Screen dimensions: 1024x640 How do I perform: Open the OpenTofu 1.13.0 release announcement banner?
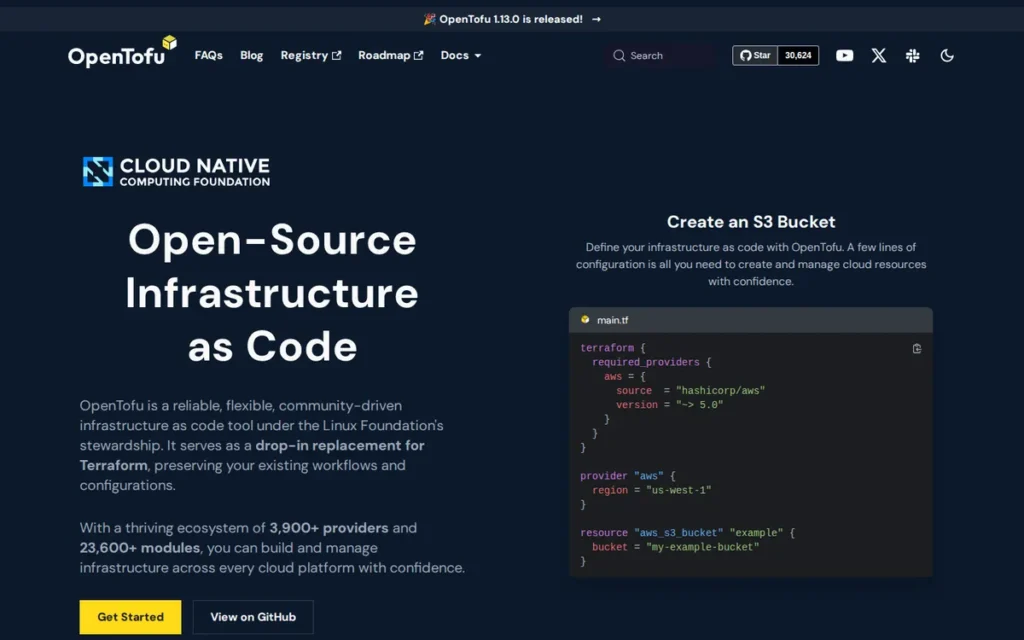(512, 19)
